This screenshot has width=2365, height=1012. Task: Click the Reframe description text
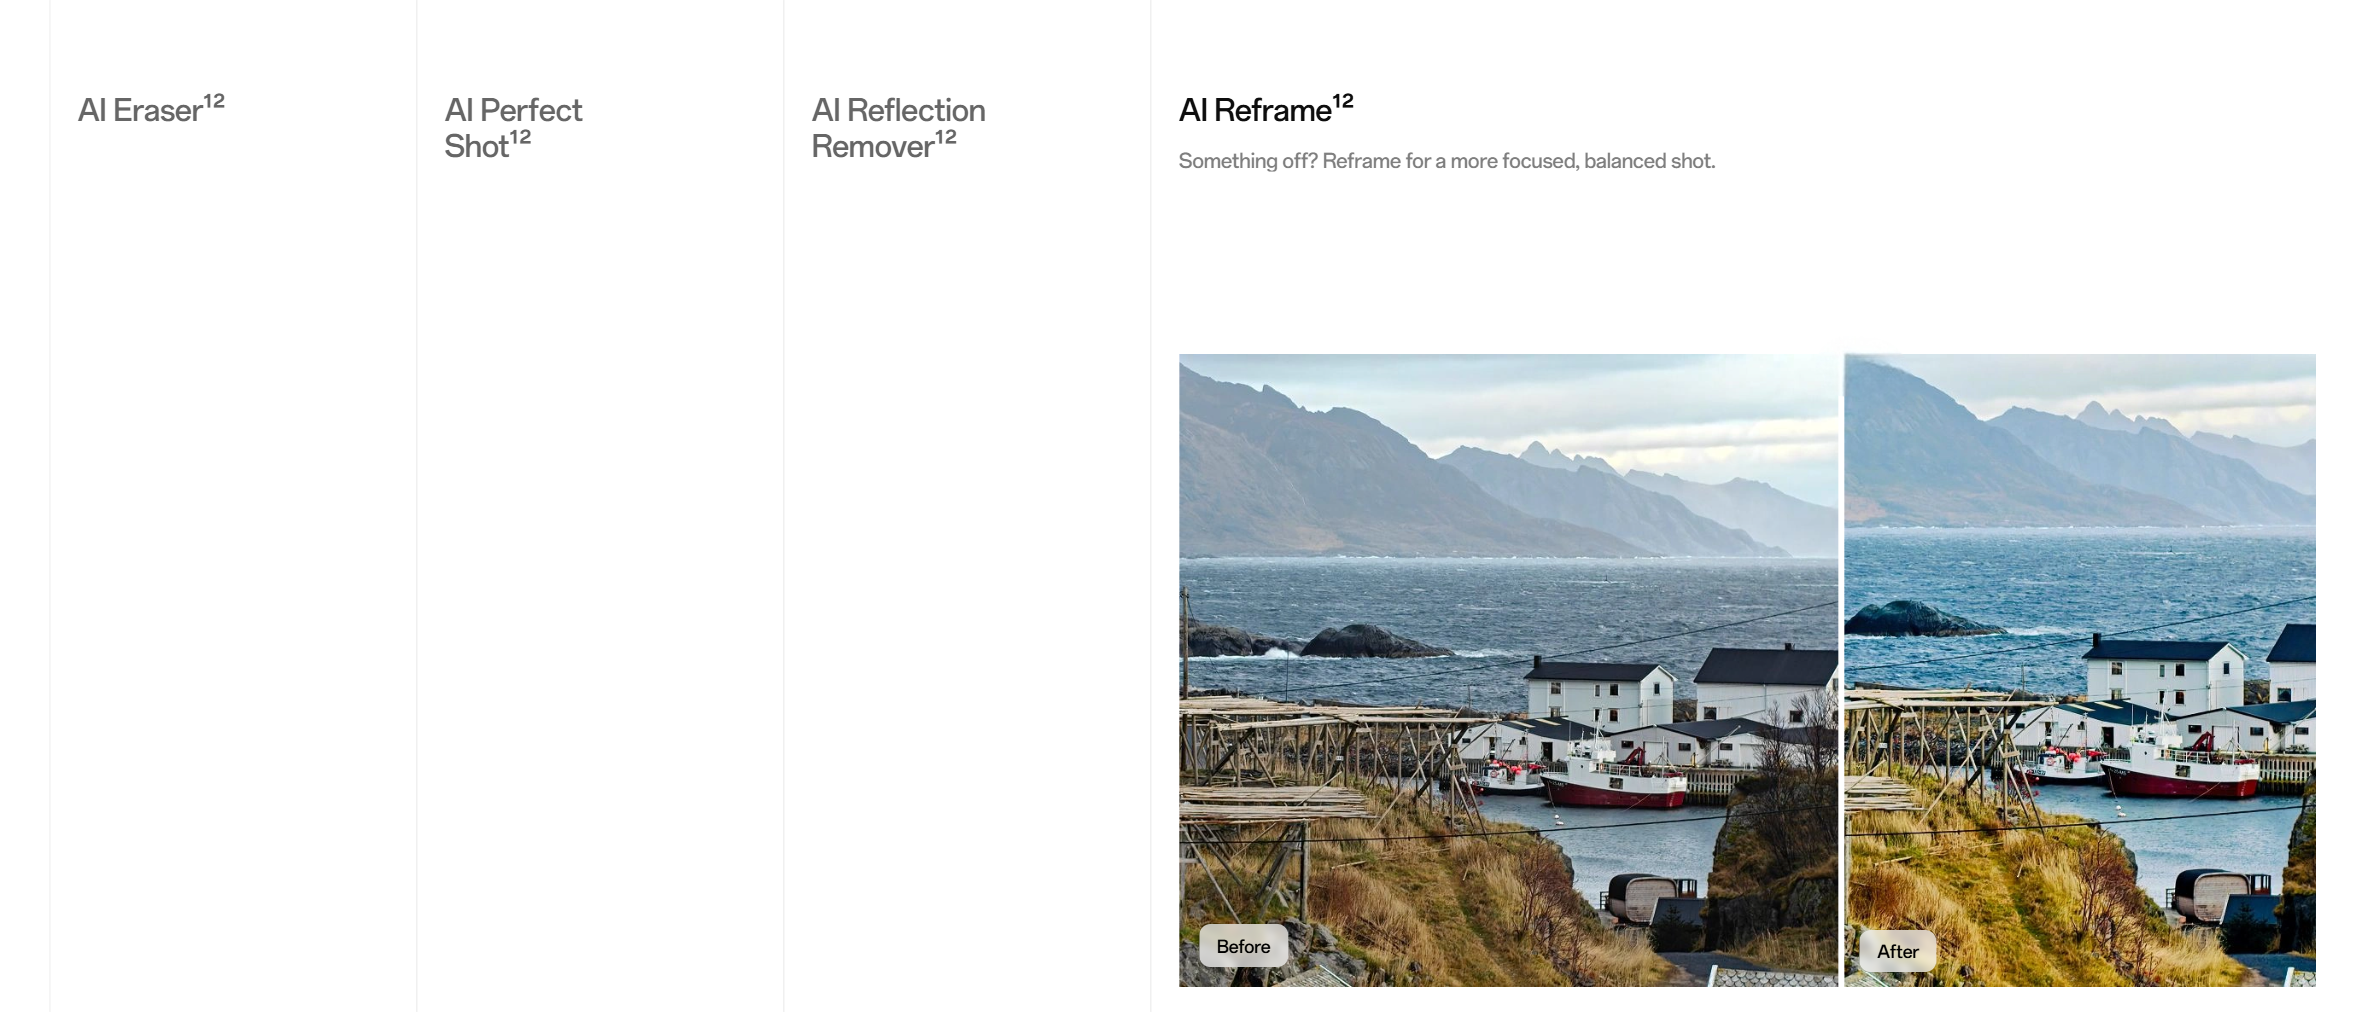(x=1446, y=161)
